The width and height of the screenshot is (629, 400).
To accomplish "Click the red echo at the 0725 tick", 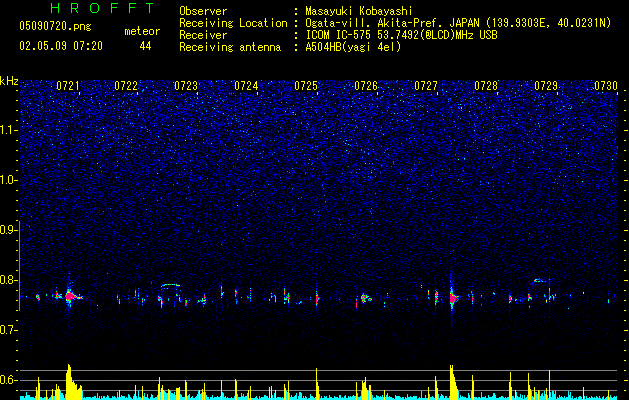I will pyautogui.click(x=317, y=298).
